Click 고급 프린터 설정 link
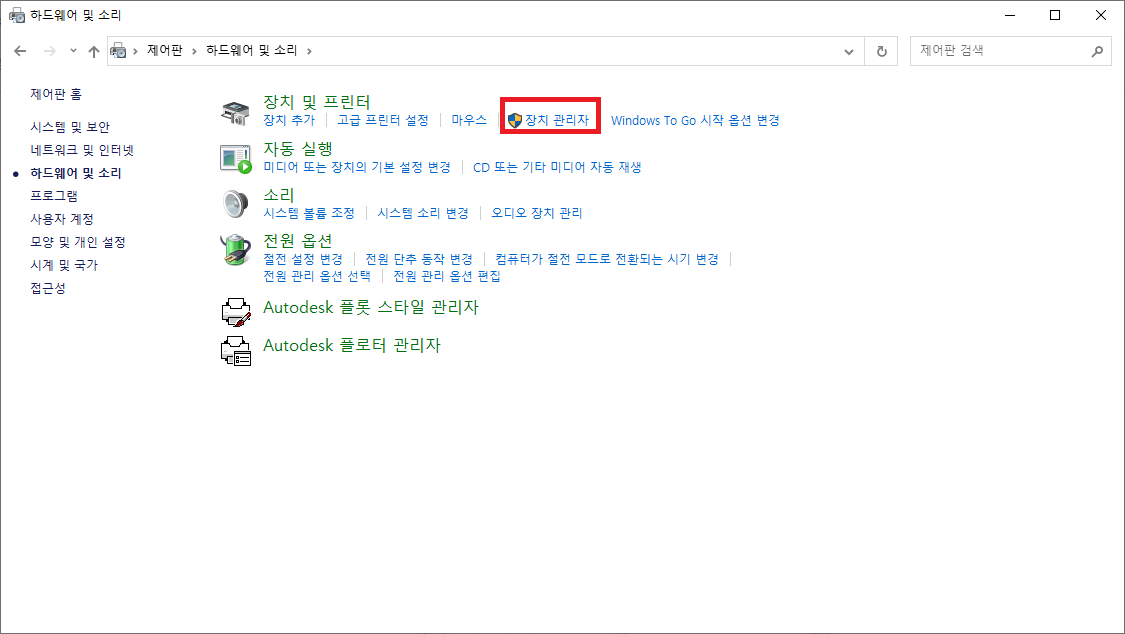Screen dimensions: 1125x634 pos(383,120)
